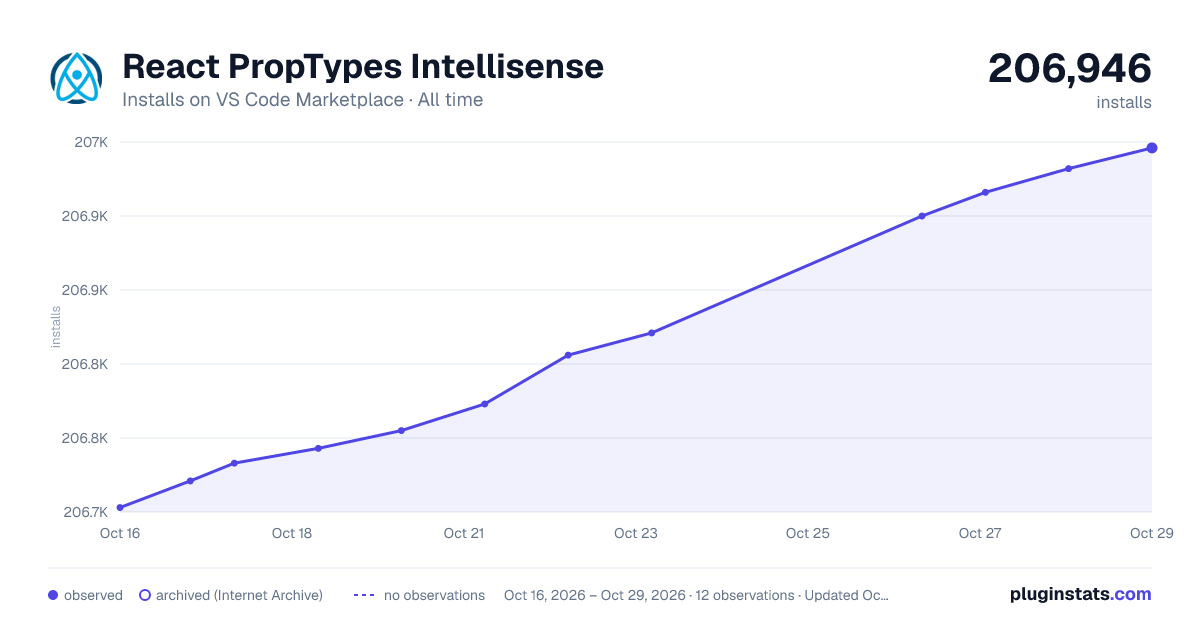Click the Oct 25 x-axis label
Screen dimensions: 1200x630
[x=808, y=533]
